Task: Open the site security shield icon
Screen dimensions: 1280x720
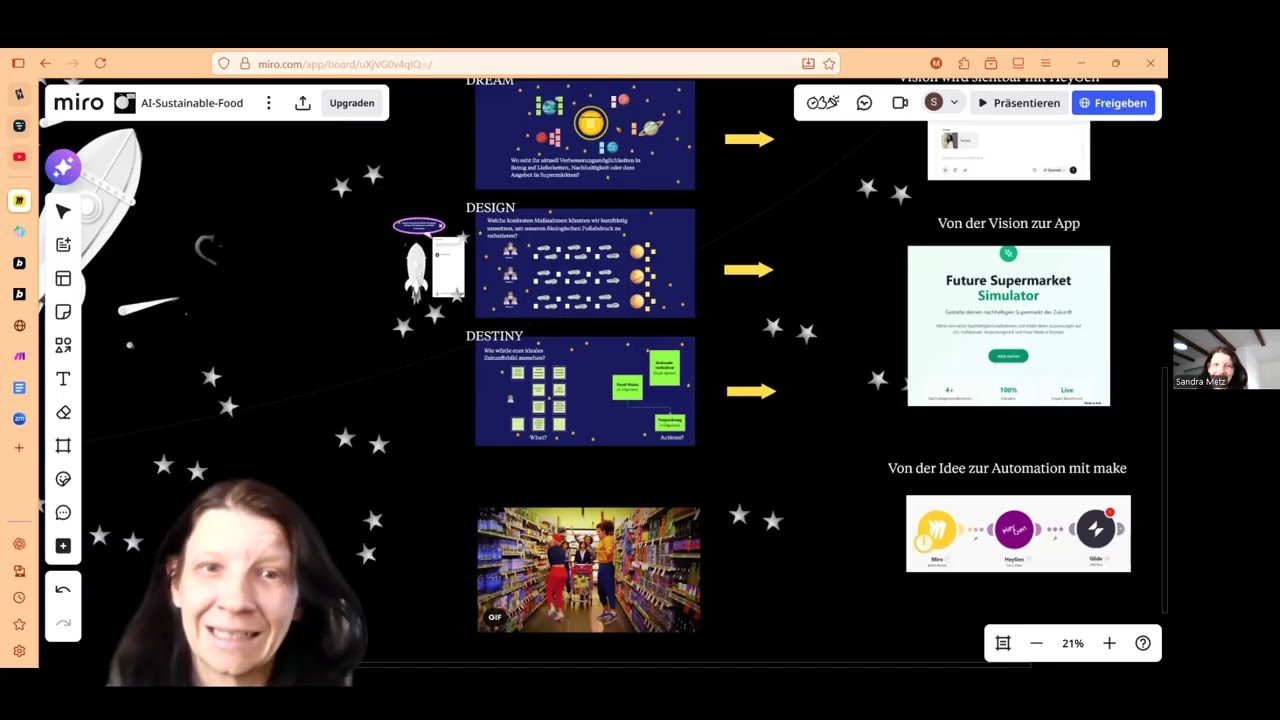Action: coord(223,63)
